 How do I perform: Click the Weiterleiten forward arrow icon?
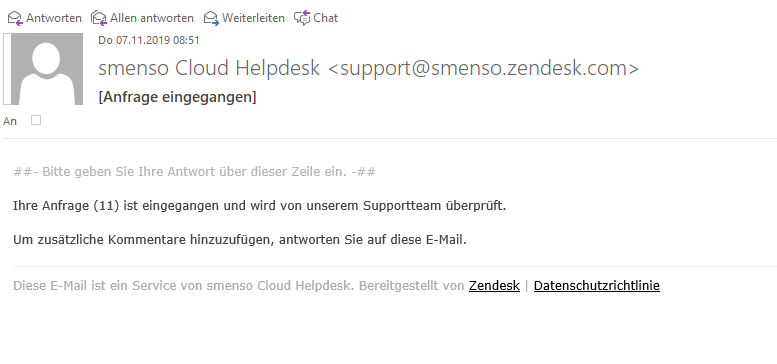pyautogui.click(x=211, y=18)
